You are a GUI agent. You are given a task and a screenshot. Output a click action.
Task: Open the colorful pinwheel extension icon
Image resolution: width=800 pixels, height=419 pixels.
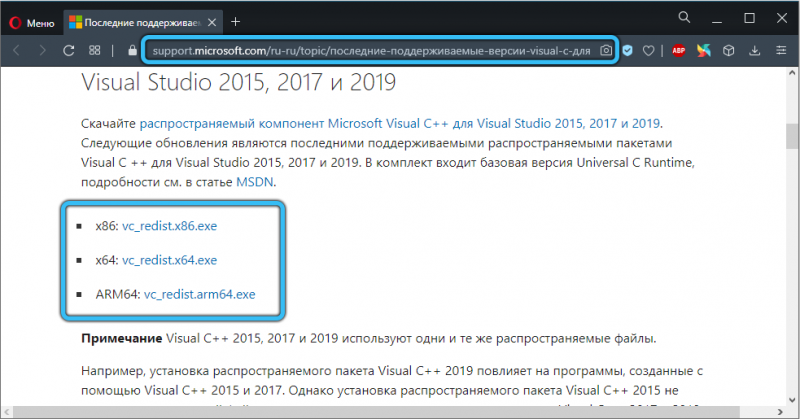click(x=704, y=50)
